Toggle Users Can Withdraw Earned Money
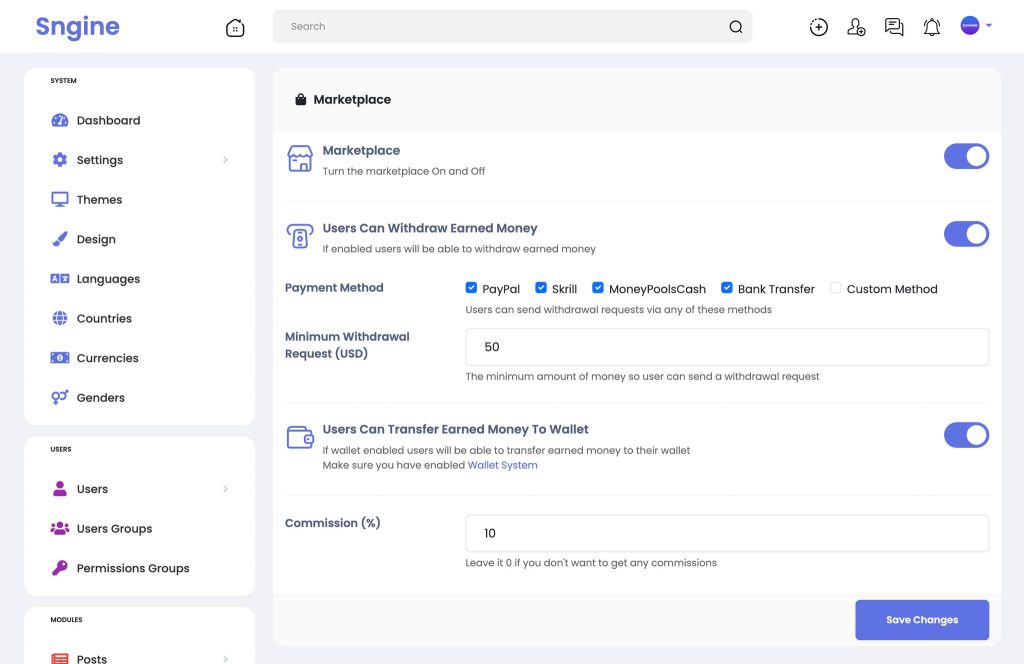This screenshot has height=664, width=1024. pos(966,234)
